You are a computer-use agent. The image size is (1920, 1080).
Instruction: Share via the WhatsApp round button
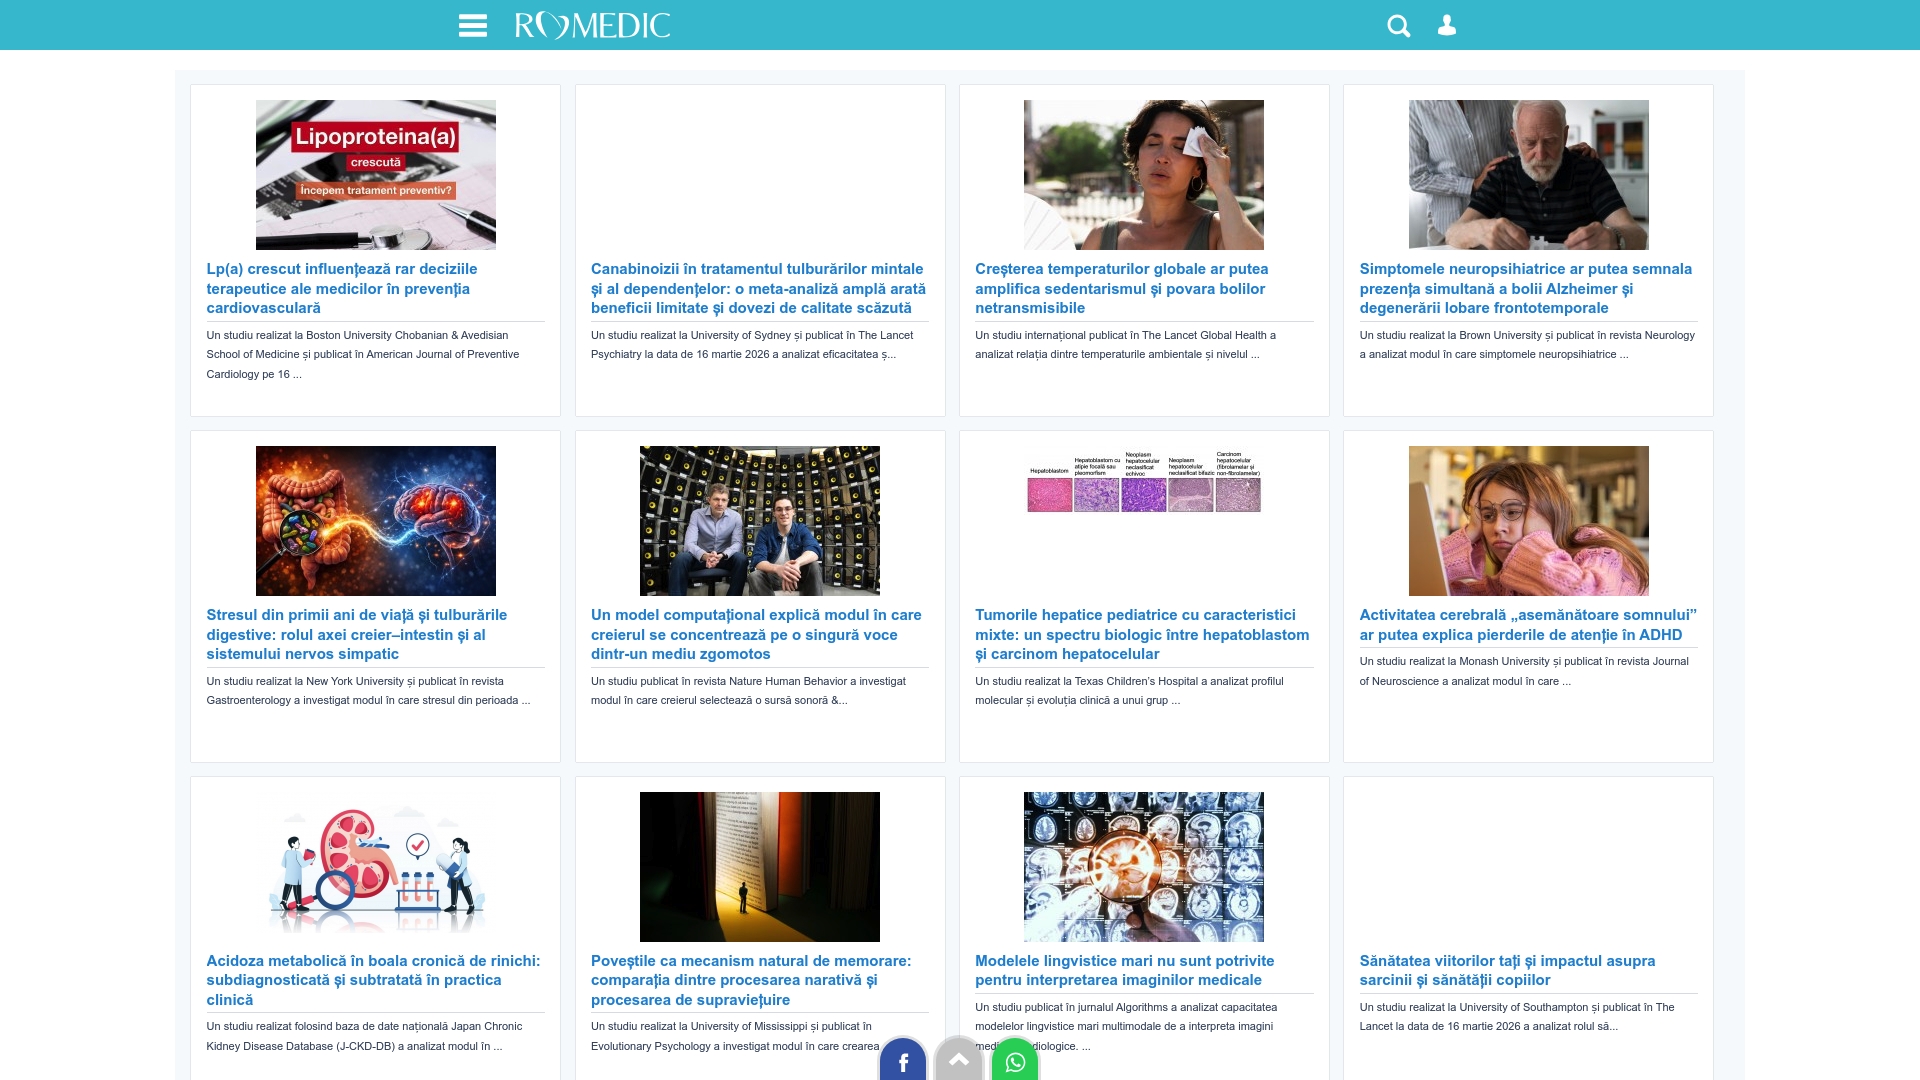(1015, 1060)
